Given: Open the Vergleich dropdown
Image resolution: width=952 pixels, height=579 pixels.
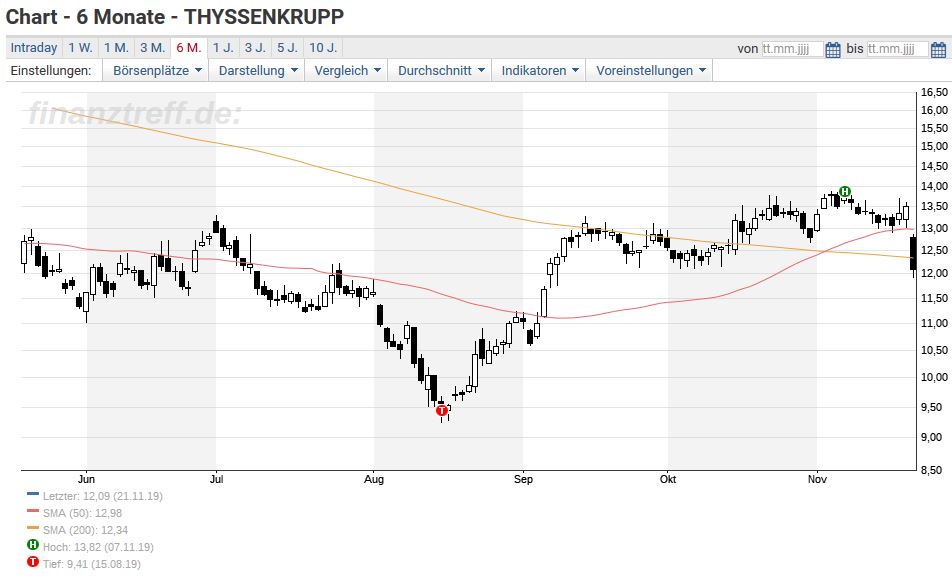Looking at the screenshot, I should [347, 70].
